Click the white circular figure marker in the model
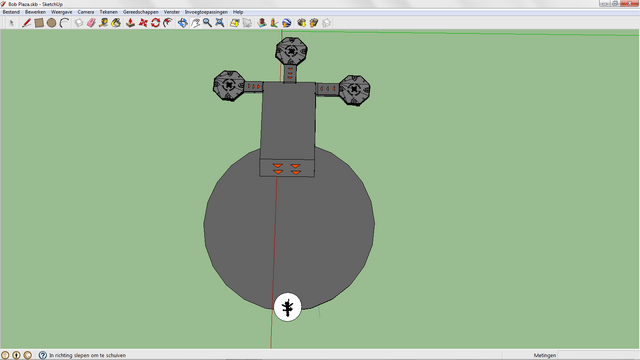This screenshot has width=640, height=360. [x=287, y=307]
